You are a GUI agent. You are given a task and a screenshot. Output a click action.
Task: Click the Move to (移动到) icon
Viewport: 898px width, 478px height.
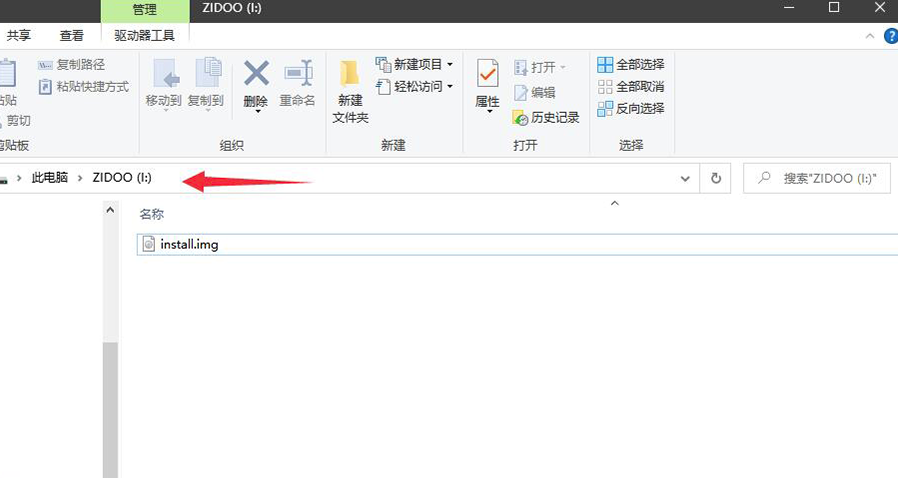pos(166,73)
